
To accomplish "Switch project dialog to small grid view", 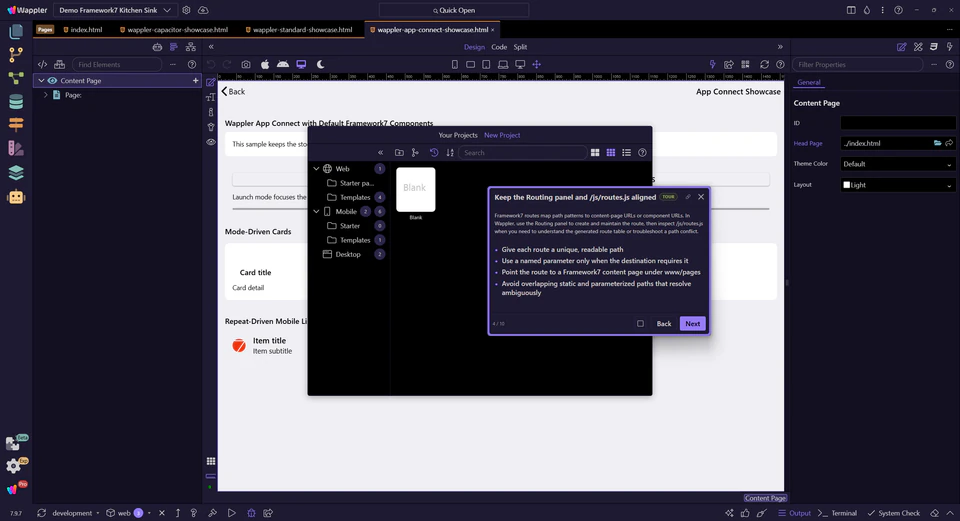I will (x=610, y=152).
